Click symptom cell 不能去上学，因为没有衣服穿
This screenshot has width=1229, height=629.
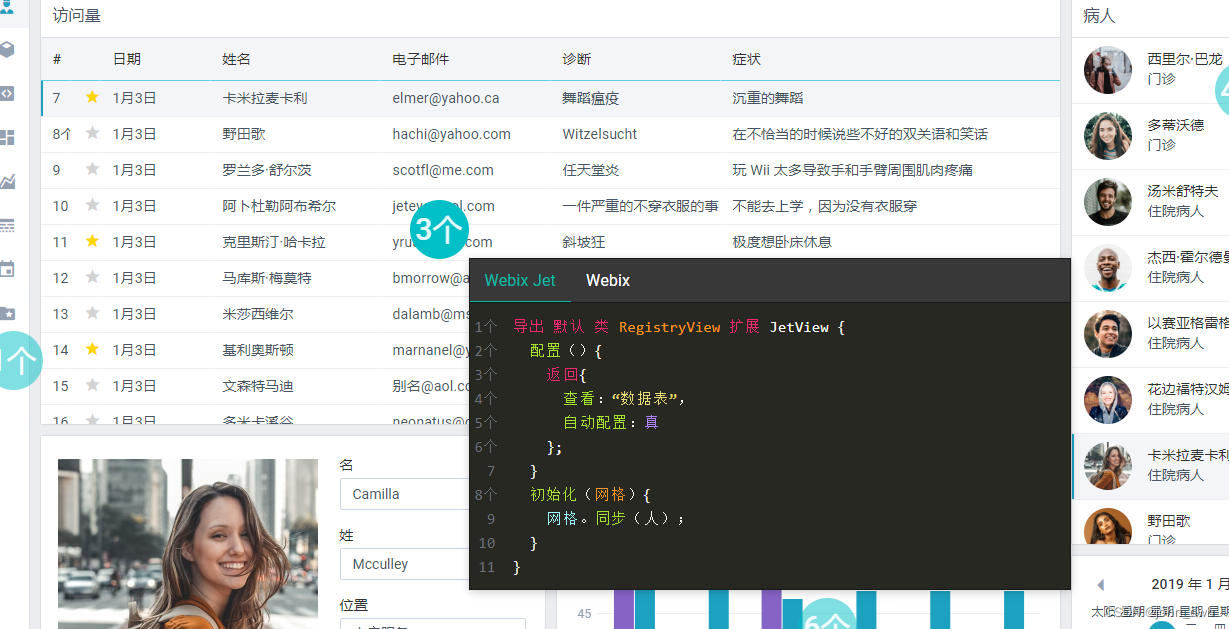(825, 206)
